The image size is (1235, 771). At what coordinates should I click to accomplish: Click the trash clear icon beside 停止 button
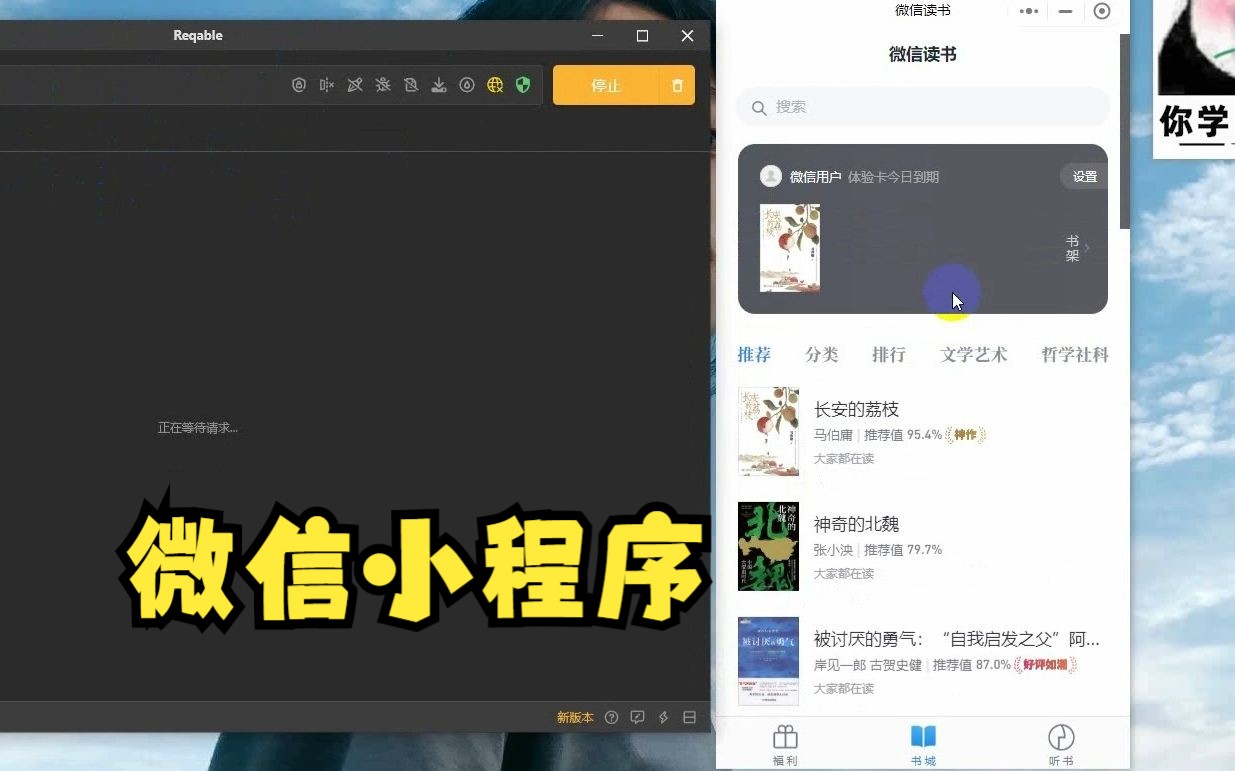pos(676,85)
